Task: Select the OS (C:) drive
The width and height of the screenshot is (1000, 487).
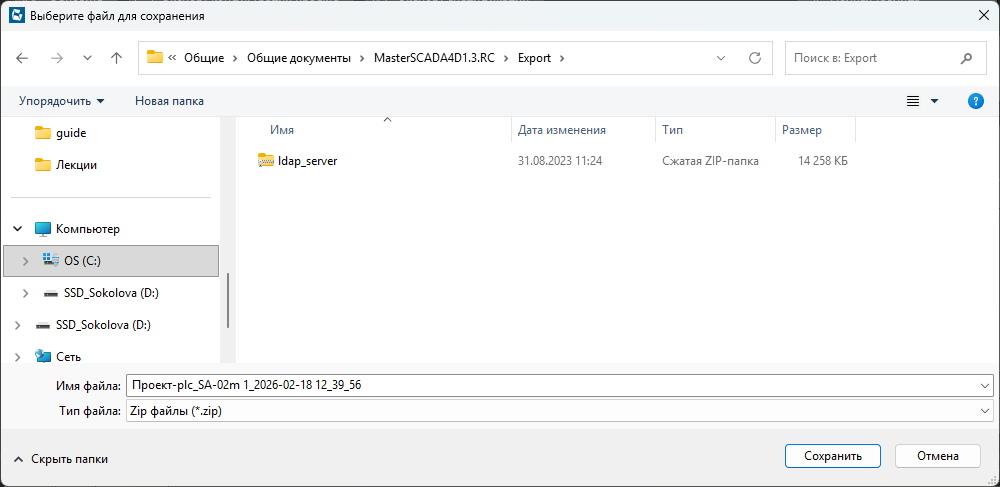Action: click(111, 261)
